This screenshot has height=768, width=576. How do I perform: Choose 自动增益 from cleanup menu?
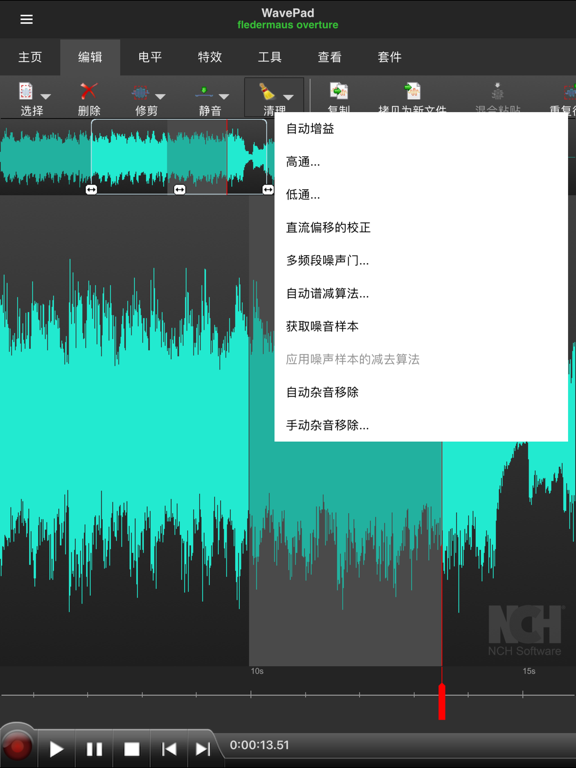tap(420, 129)
